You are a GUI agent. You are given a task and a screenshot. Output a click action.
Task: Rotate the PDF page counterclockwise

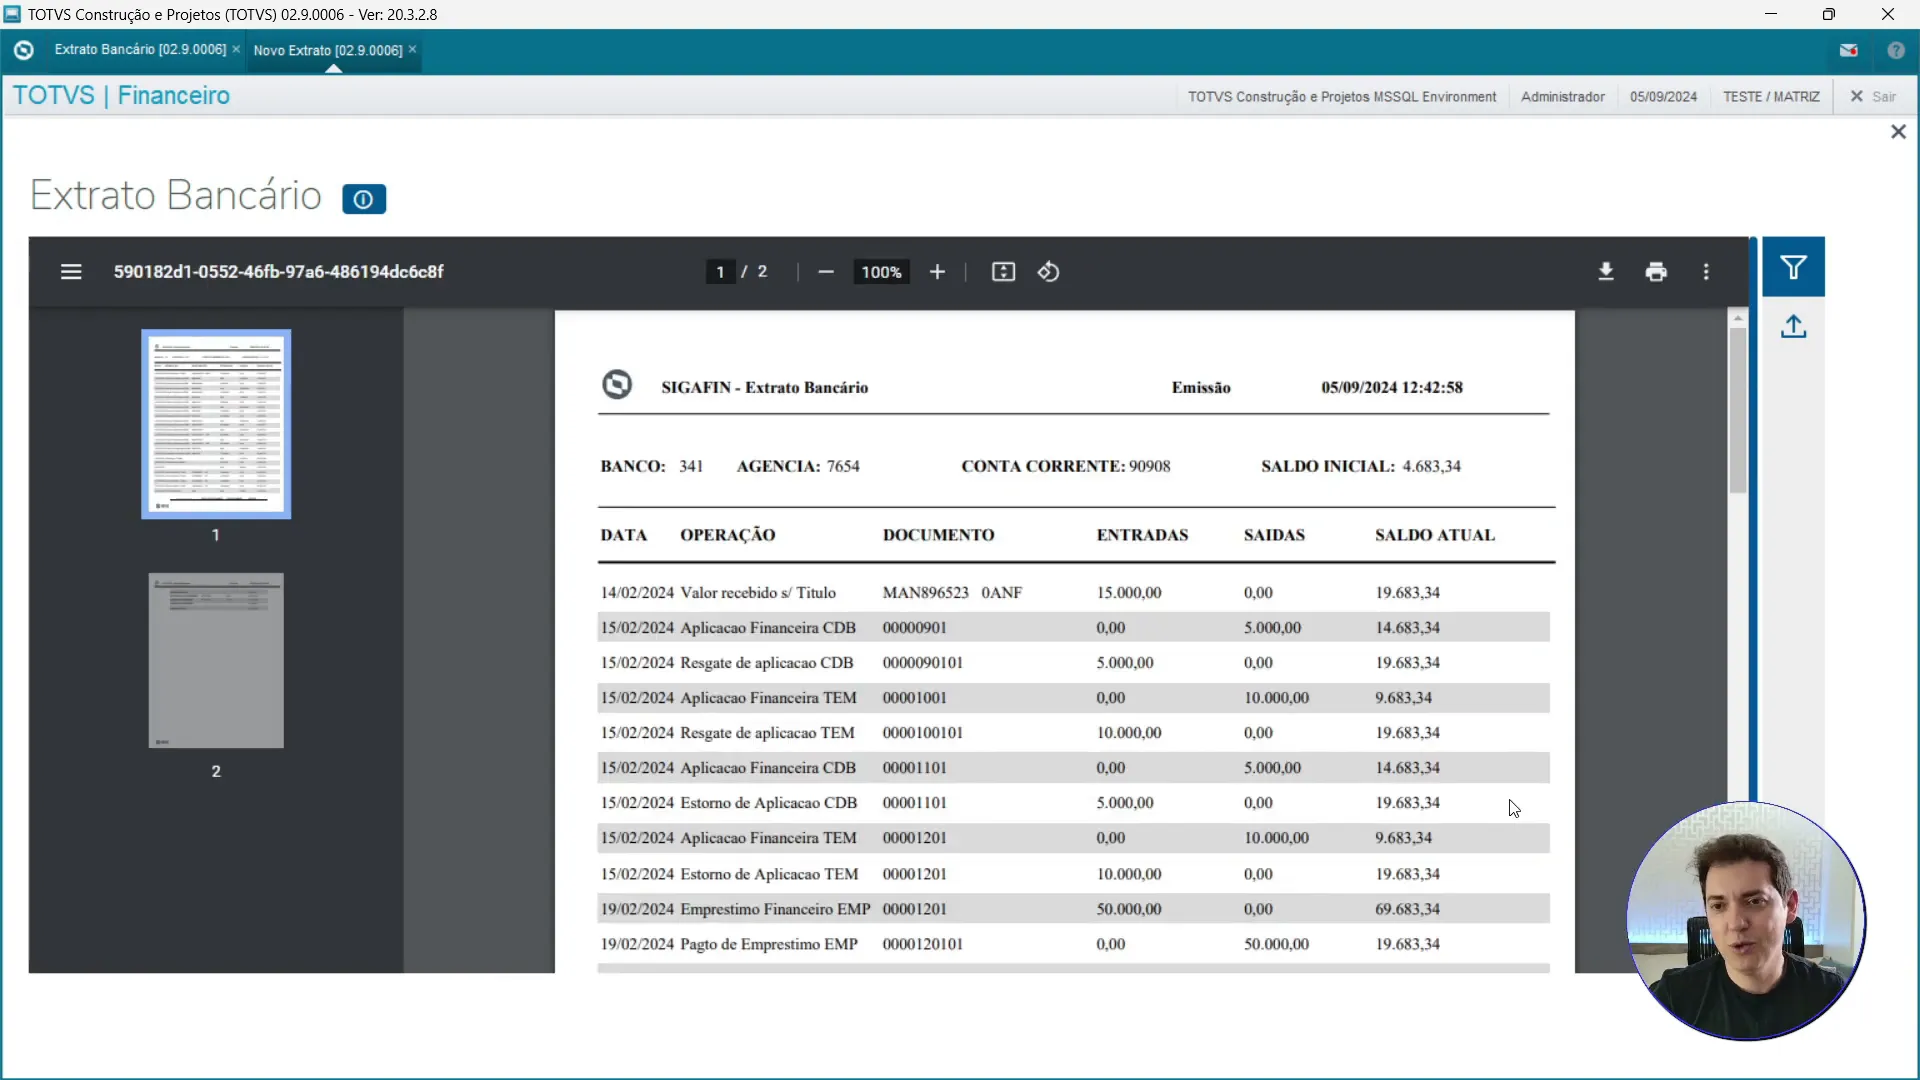coord(1048,272)
